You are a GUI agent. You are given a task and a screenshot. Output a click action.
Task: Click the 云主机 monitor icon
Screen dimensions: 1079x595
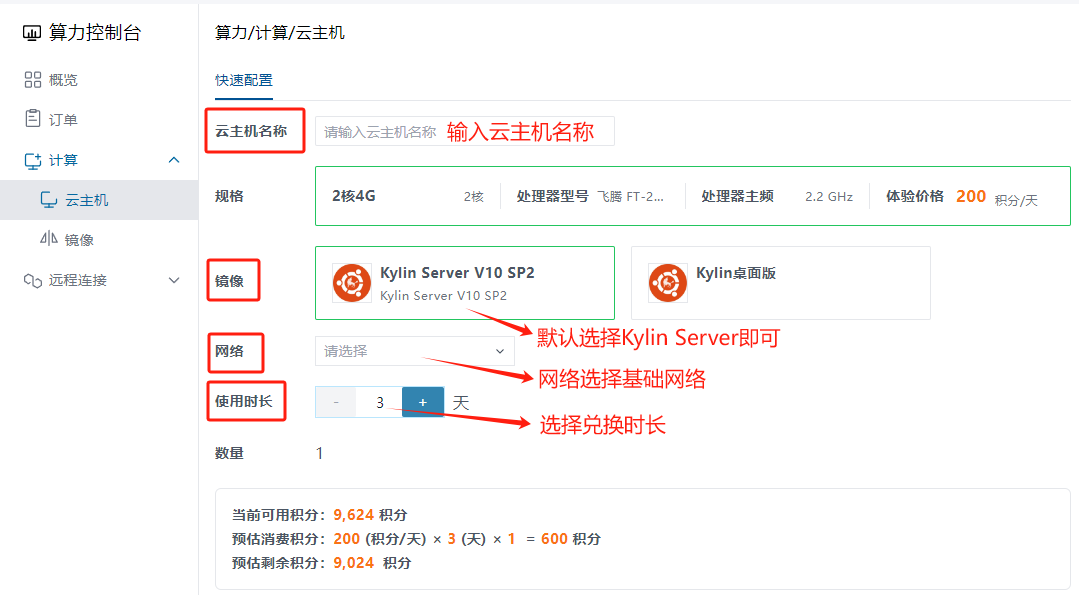pyautogui.click(x=49, y=200)
